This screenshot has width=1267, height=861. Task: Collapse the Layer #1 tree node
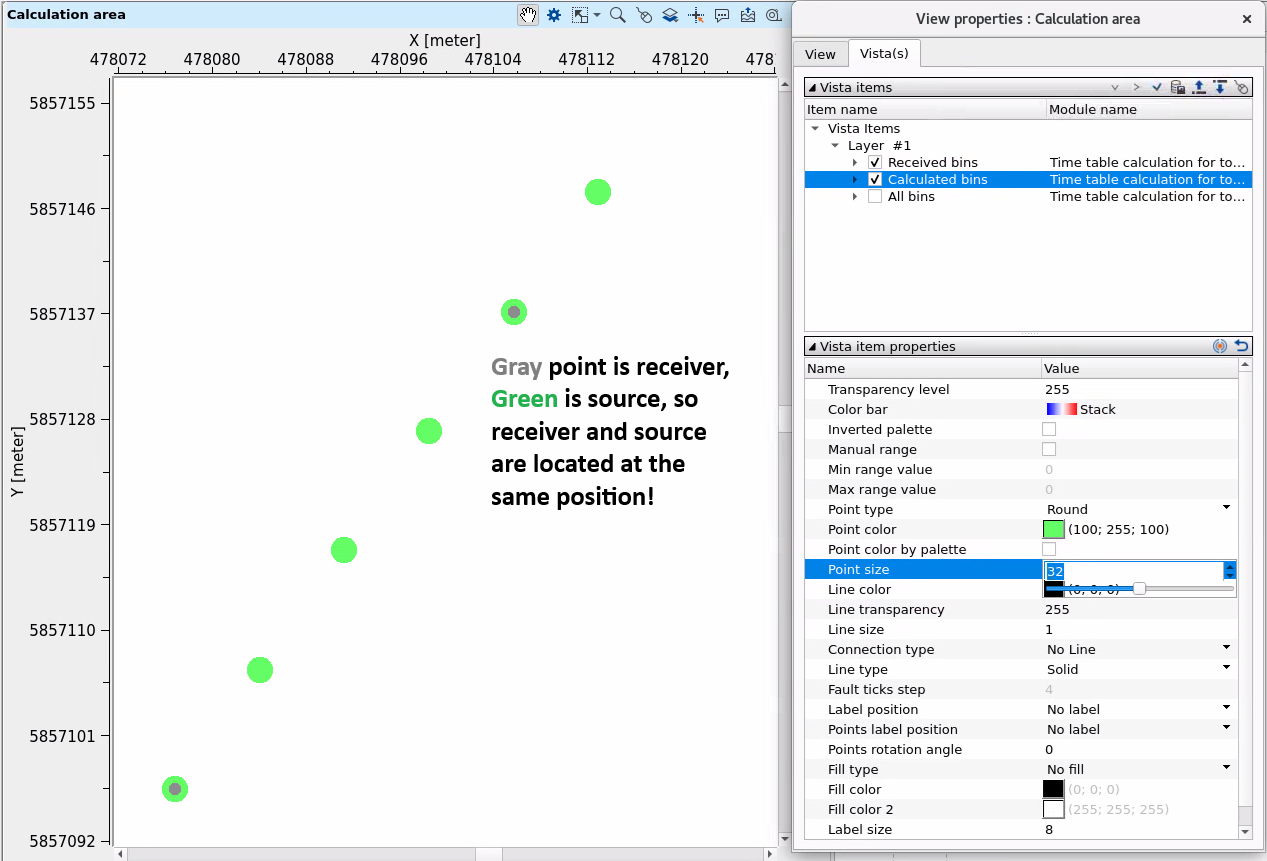coord(835,146)
